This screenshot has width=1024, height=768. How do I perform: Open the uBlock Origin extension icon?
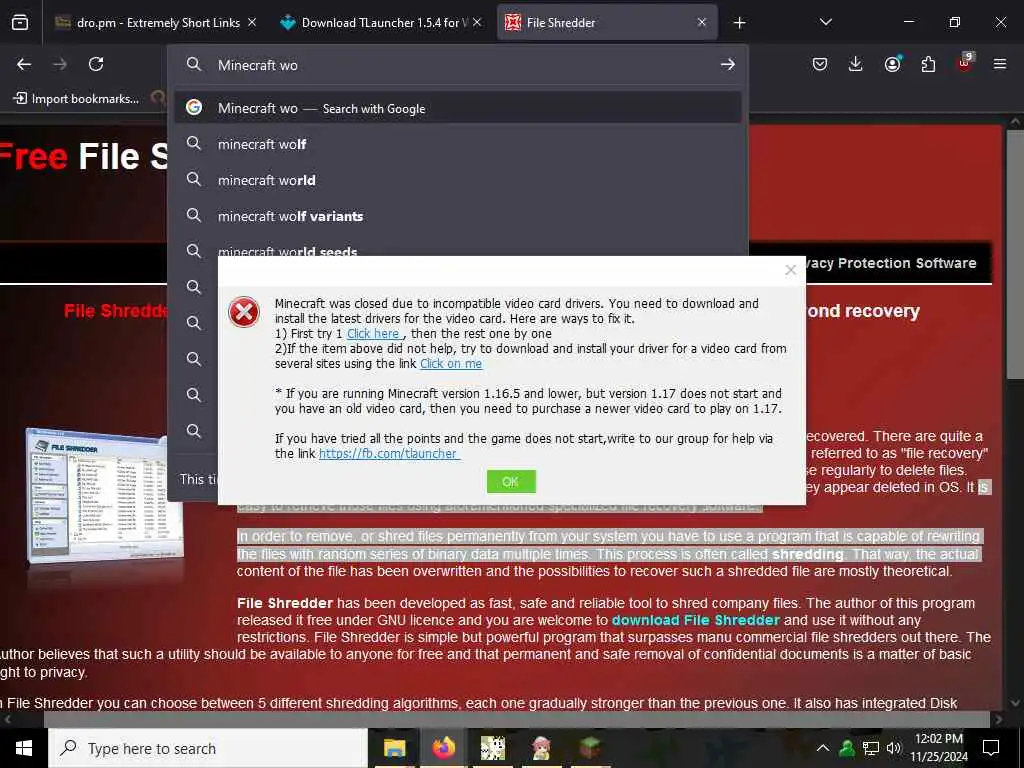[x=965, y=63]
